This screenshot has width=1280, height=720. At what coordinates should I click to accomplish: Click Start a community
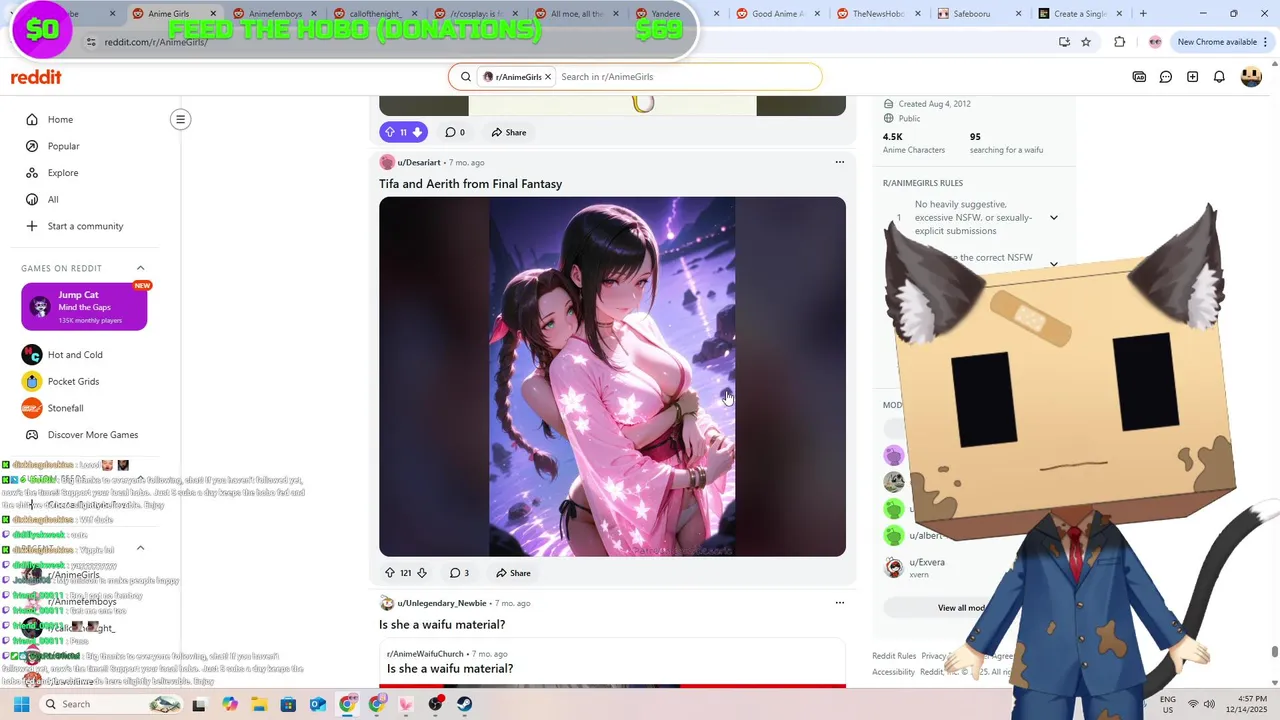point(84,226)
